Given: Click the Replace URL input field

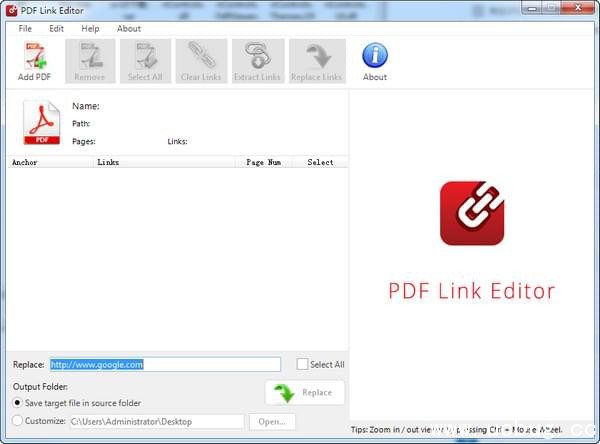Looking at the screenshot, I should (x=165, y=364).
